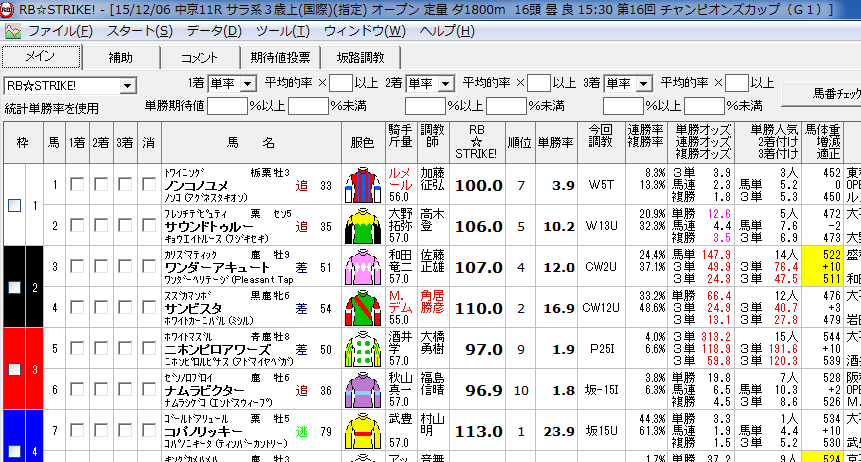Click jockey silks icon for ワンダーアキュート
861x462 pixels.
point(362,268)
